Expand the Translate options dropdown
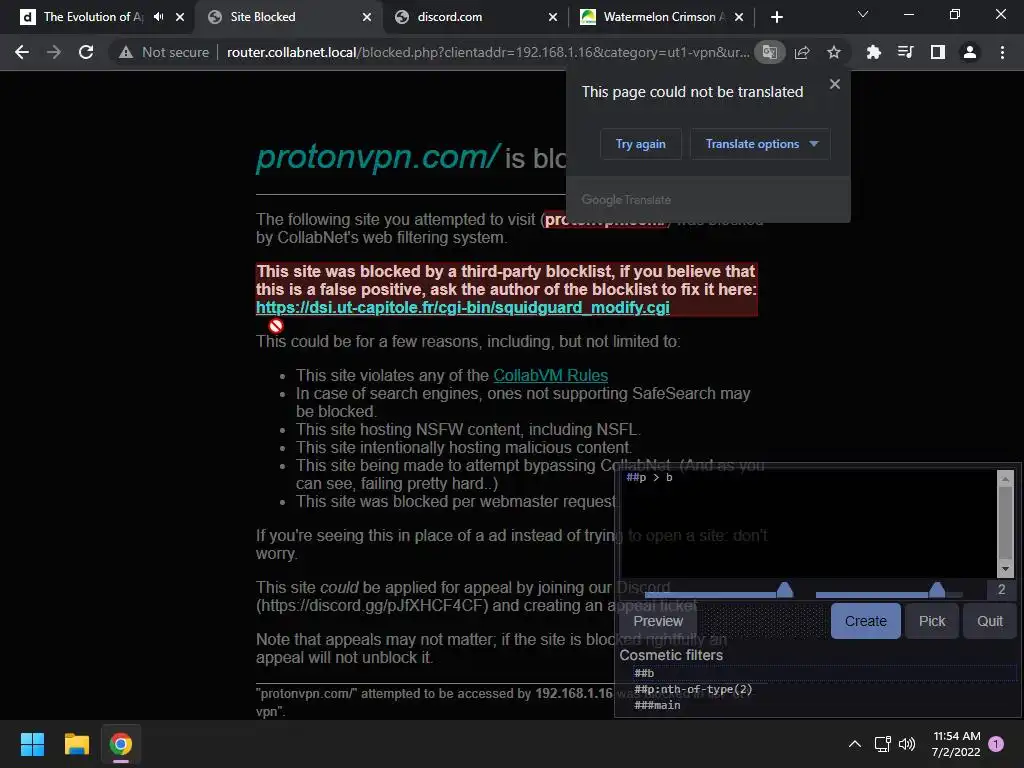 click(x=760, y=144)
